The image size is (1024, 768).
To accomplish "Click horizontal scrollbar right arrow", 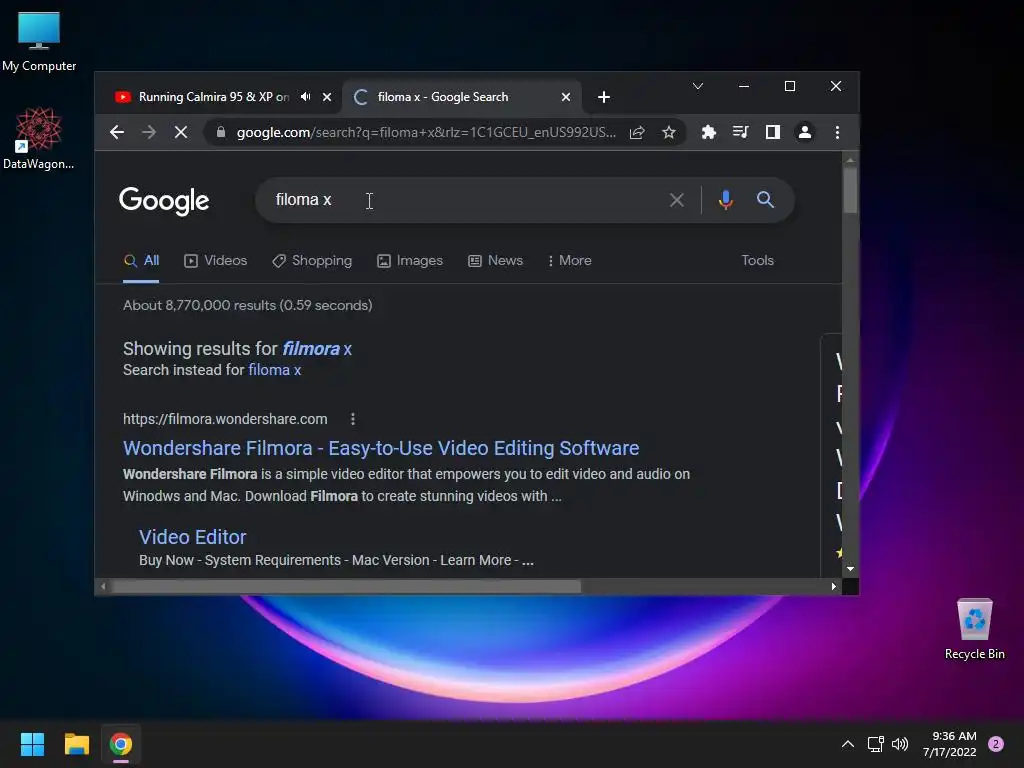I will click(833, 586).
